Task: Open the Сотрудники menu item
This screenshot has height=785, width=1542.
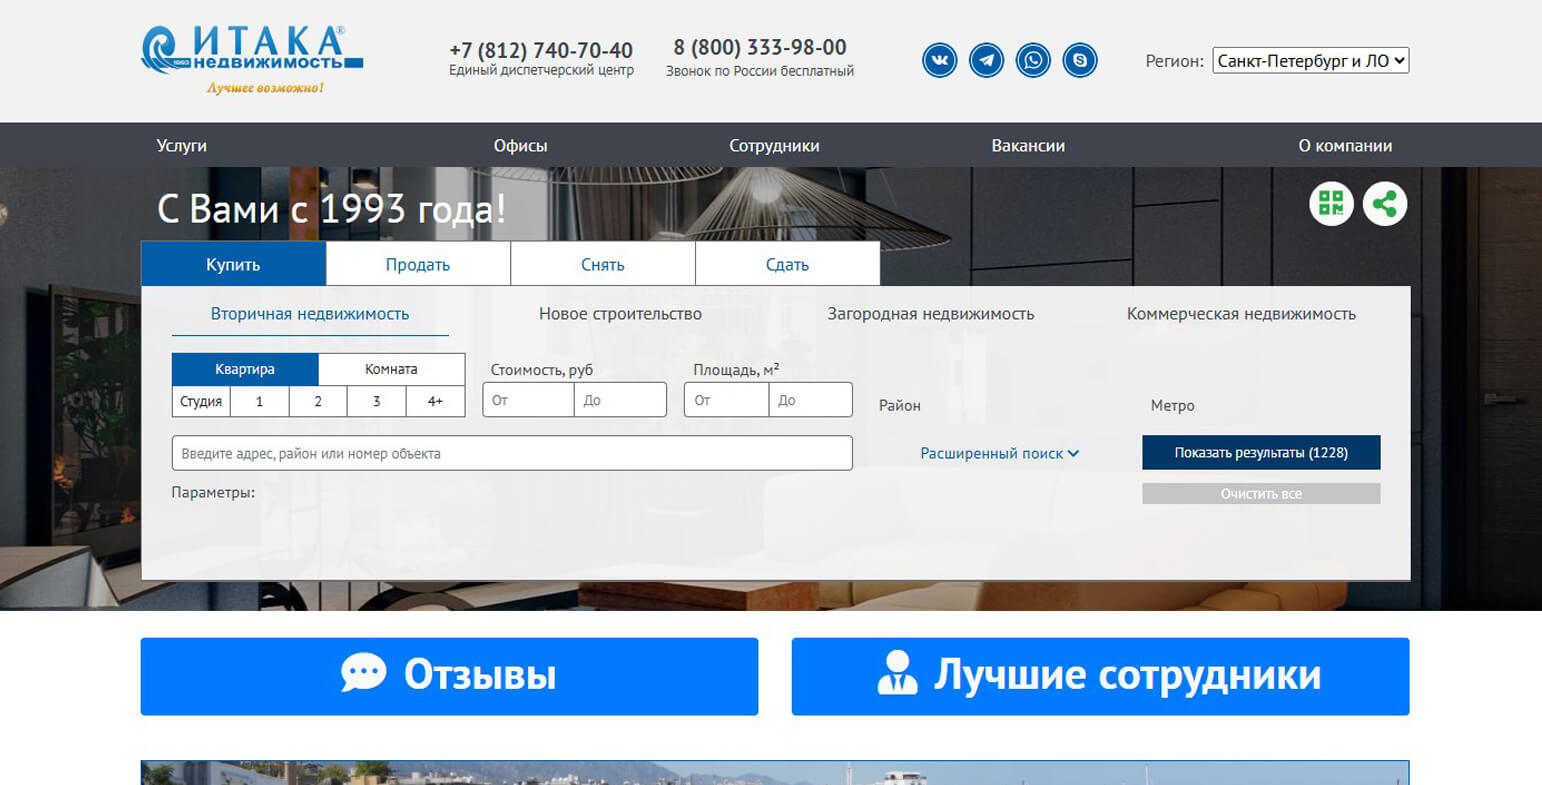Action: pyautogui.click(x=774, y=145)
